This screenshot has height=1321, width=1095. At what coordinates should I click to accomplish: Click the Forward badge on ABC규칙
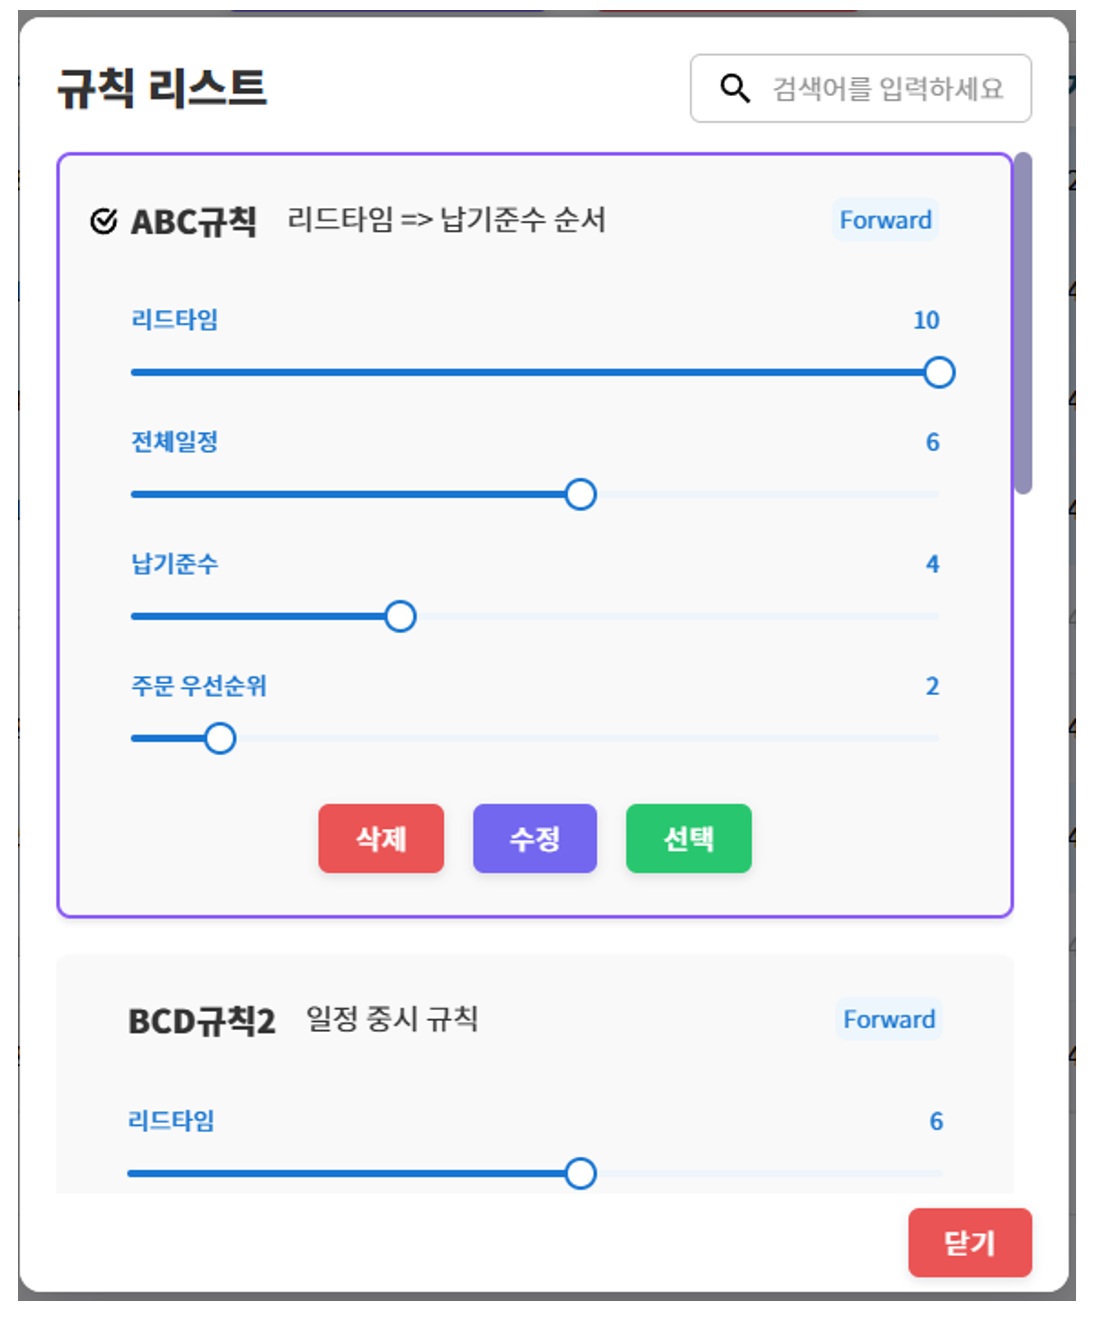coord(886,221)
